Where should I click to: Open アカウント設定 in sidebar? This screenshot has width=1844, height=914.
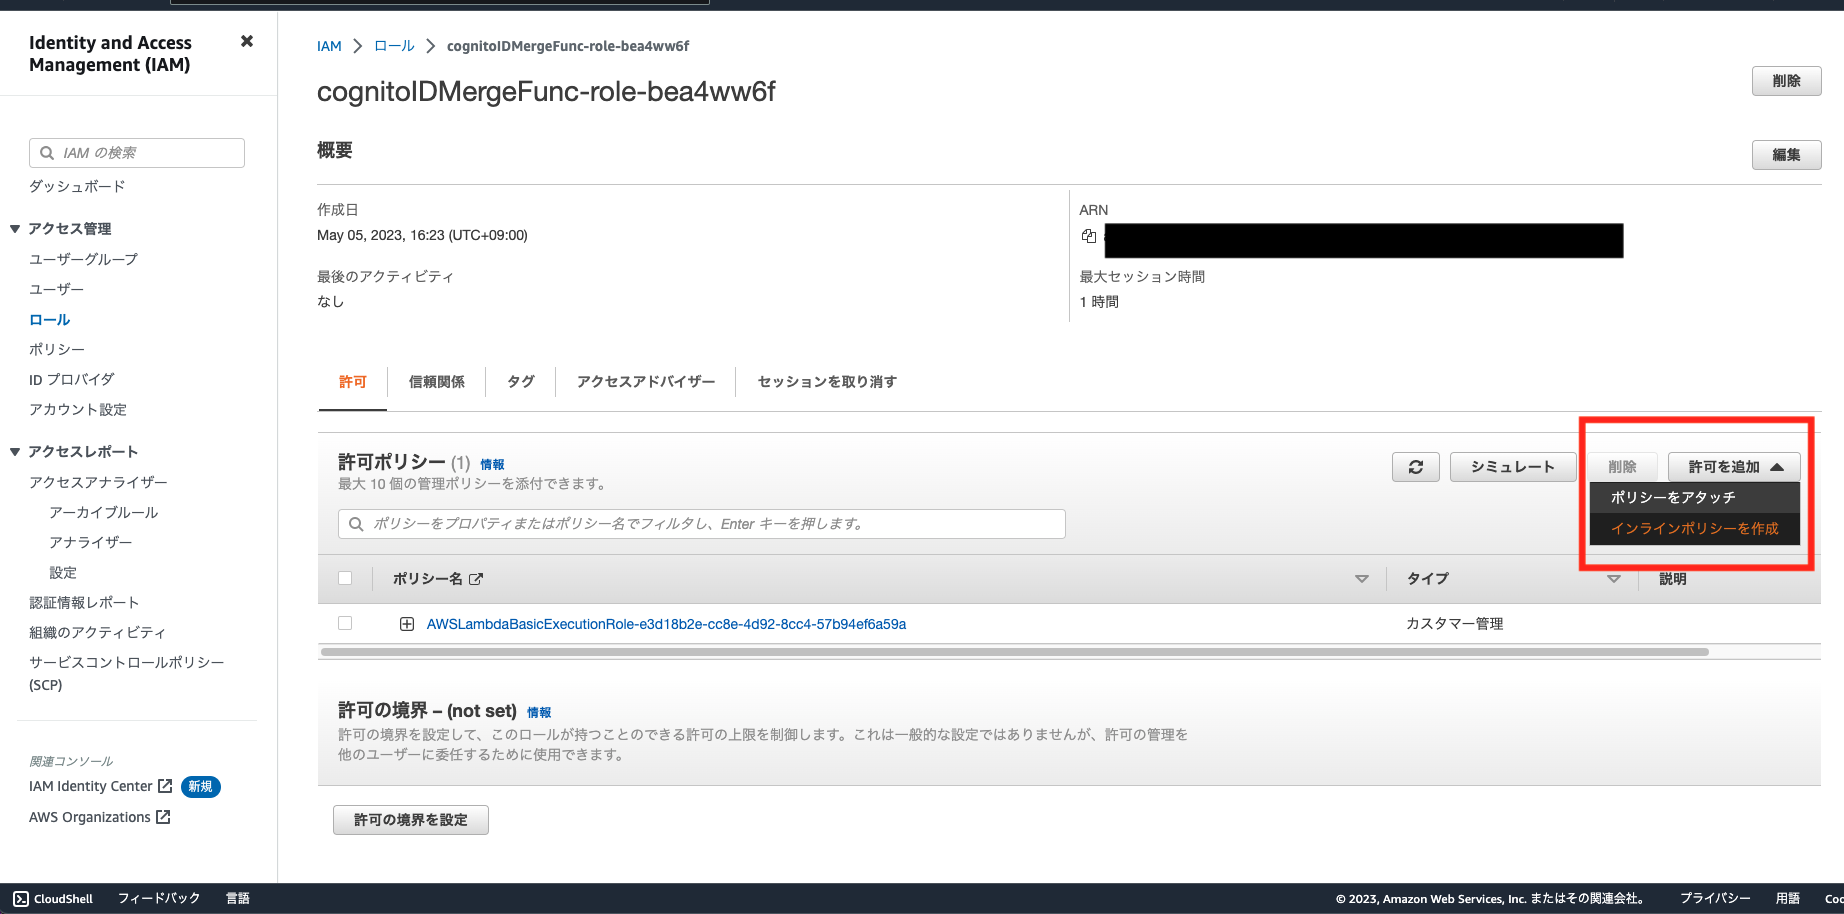pos(78,410)
